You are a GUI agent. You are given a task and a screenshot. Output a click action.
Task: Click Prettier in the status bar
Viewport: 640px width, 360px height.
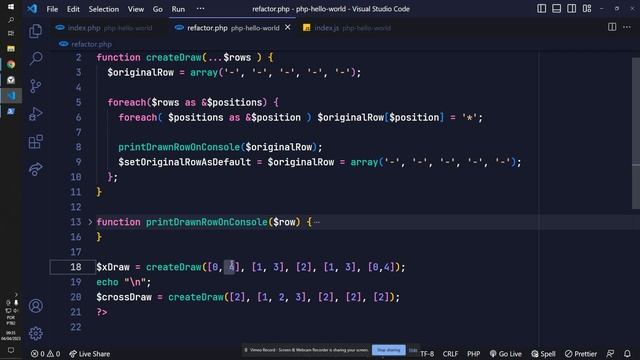coord(581,354)
